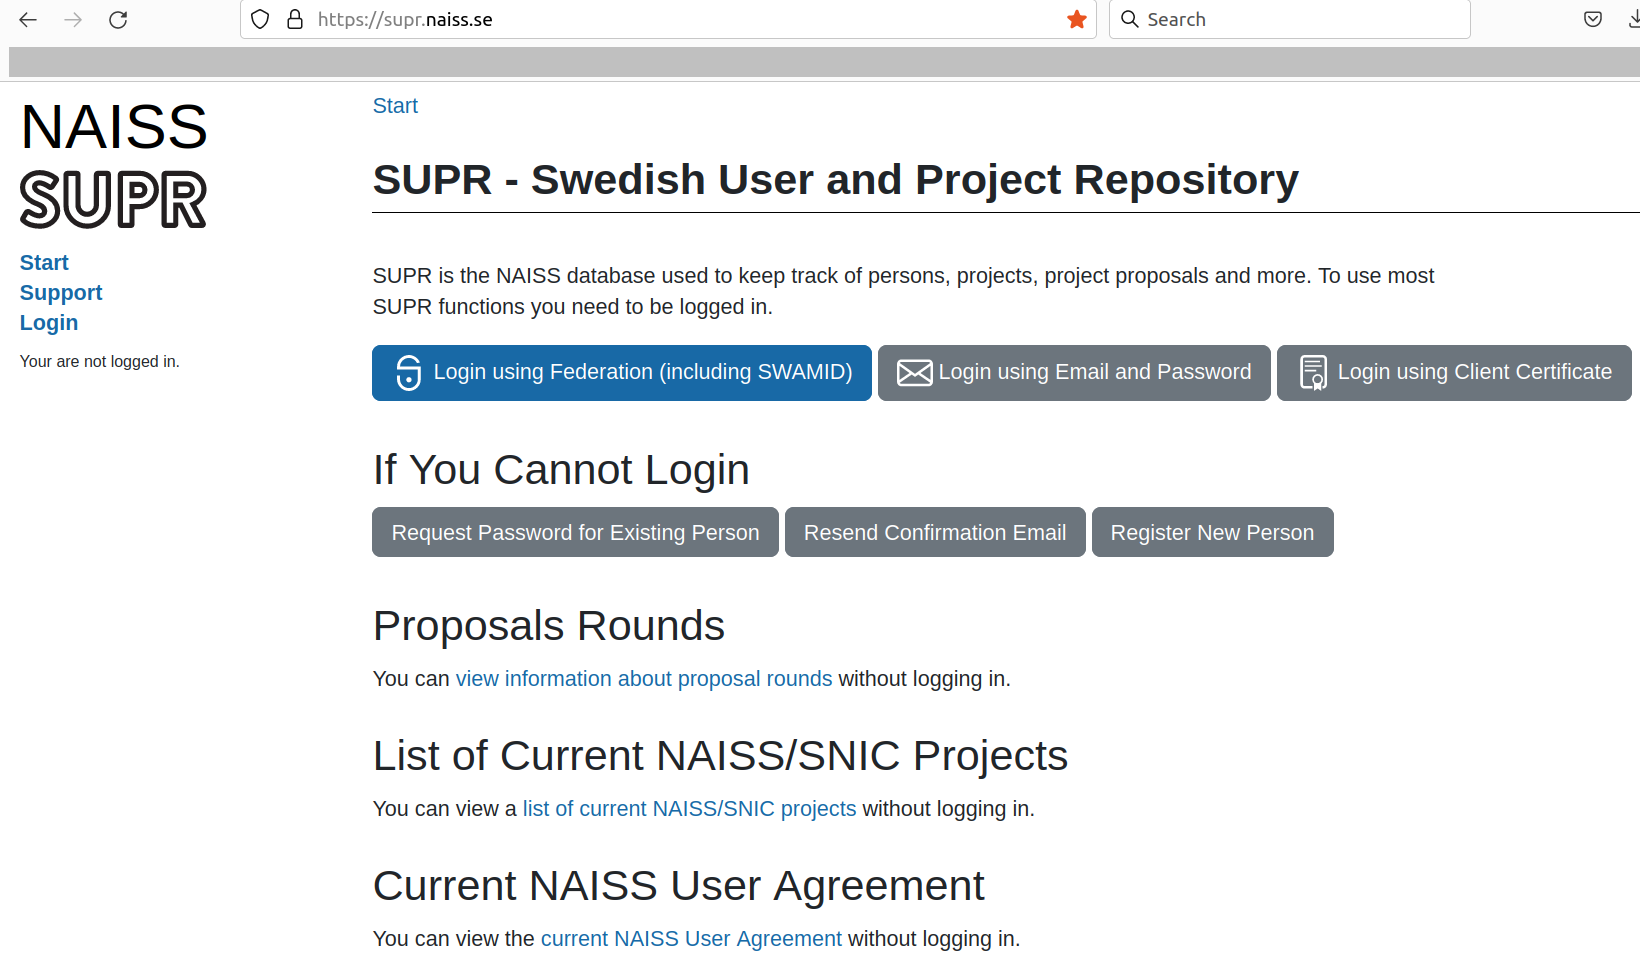Reload the page with the refresh icon

[x=118, y=19]
